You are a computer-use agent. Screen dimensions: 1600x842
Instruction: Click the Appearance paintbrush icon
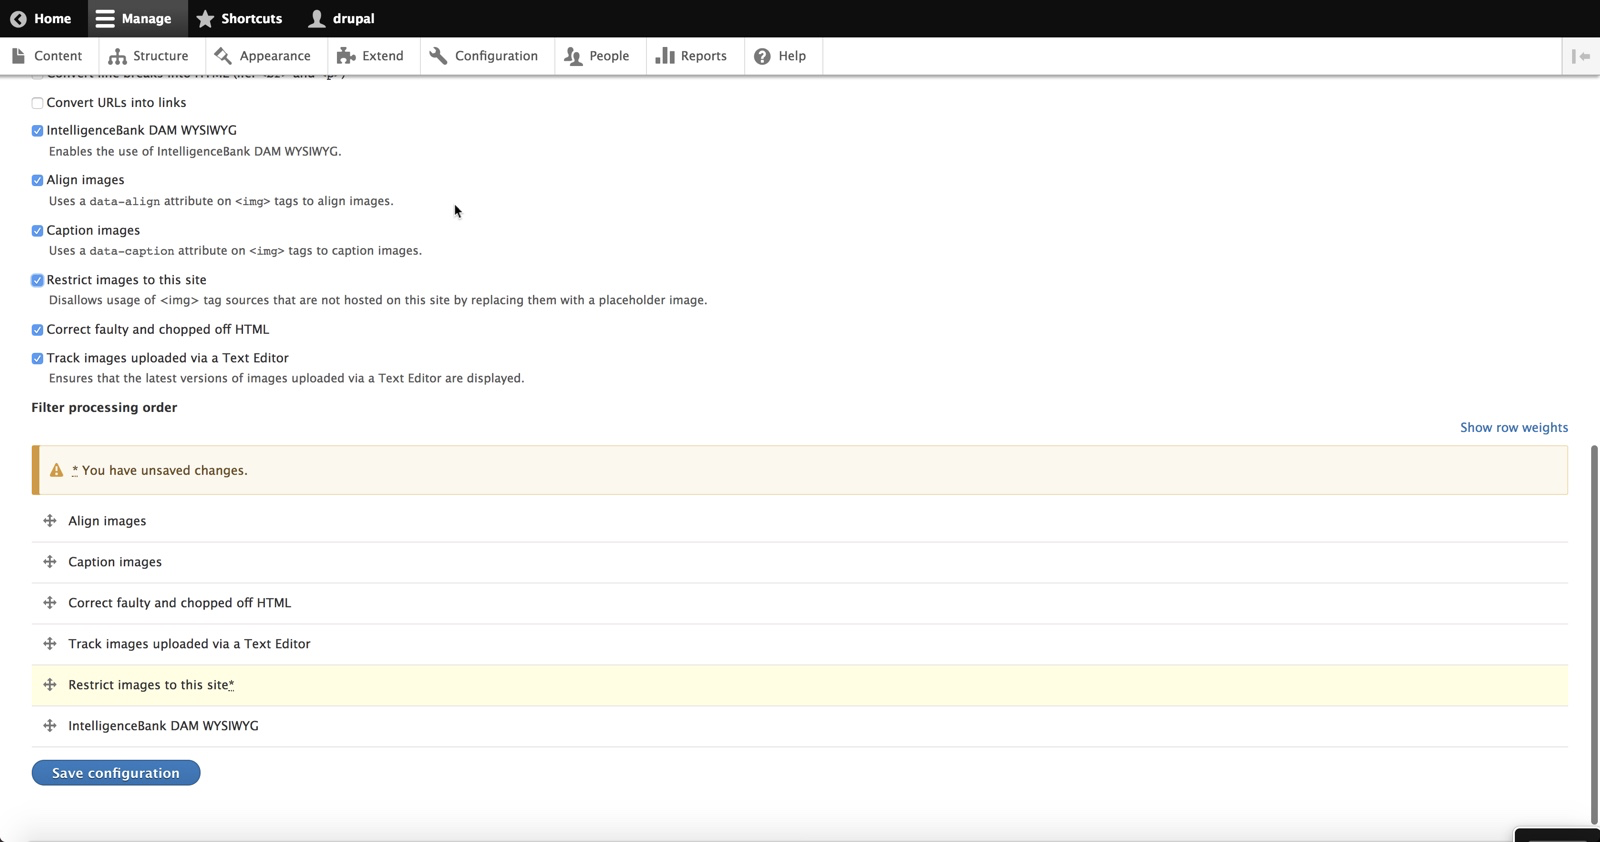223,56
